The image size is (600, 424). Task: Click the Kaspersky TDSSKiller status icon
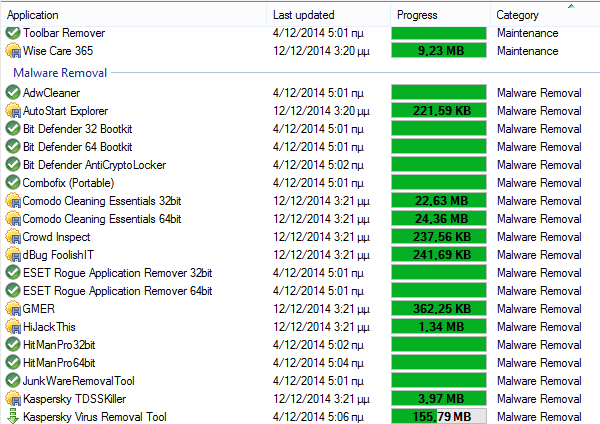coord(13,398)
